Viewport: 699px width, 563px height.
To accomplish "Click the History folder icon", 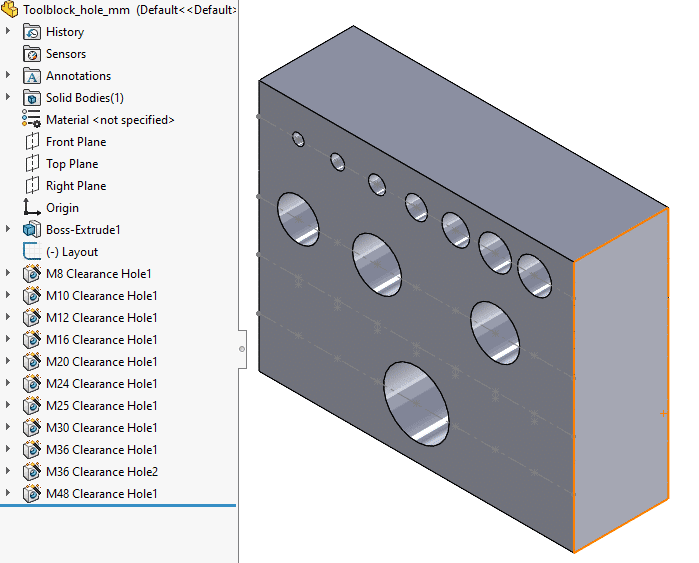I will click(32, 32).
